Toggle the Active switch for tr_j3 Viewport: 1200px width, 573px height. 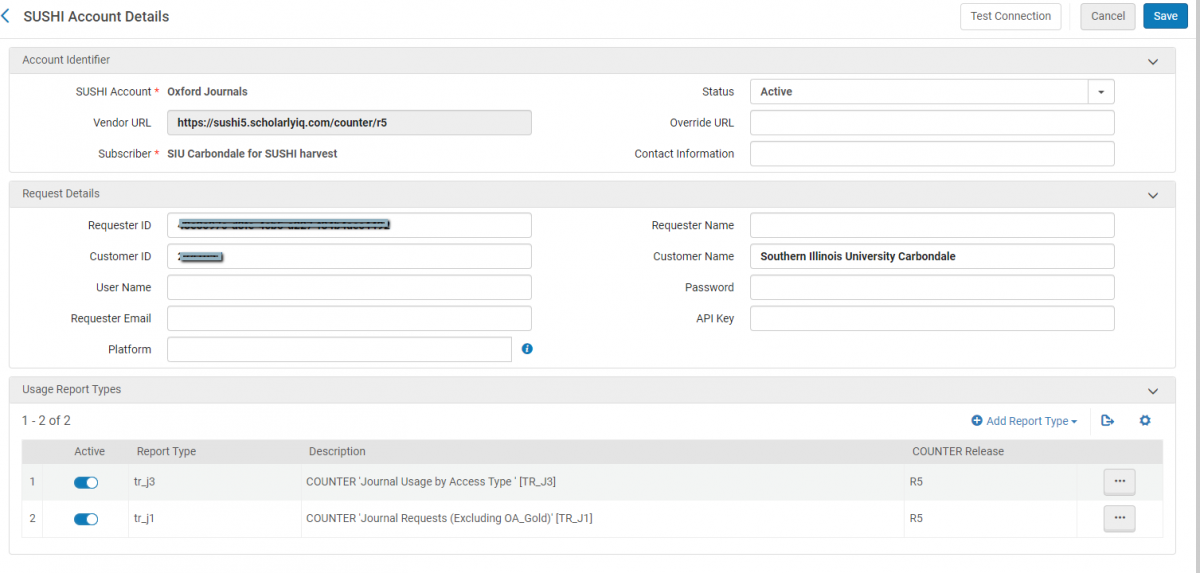click(x=86, y=482)
